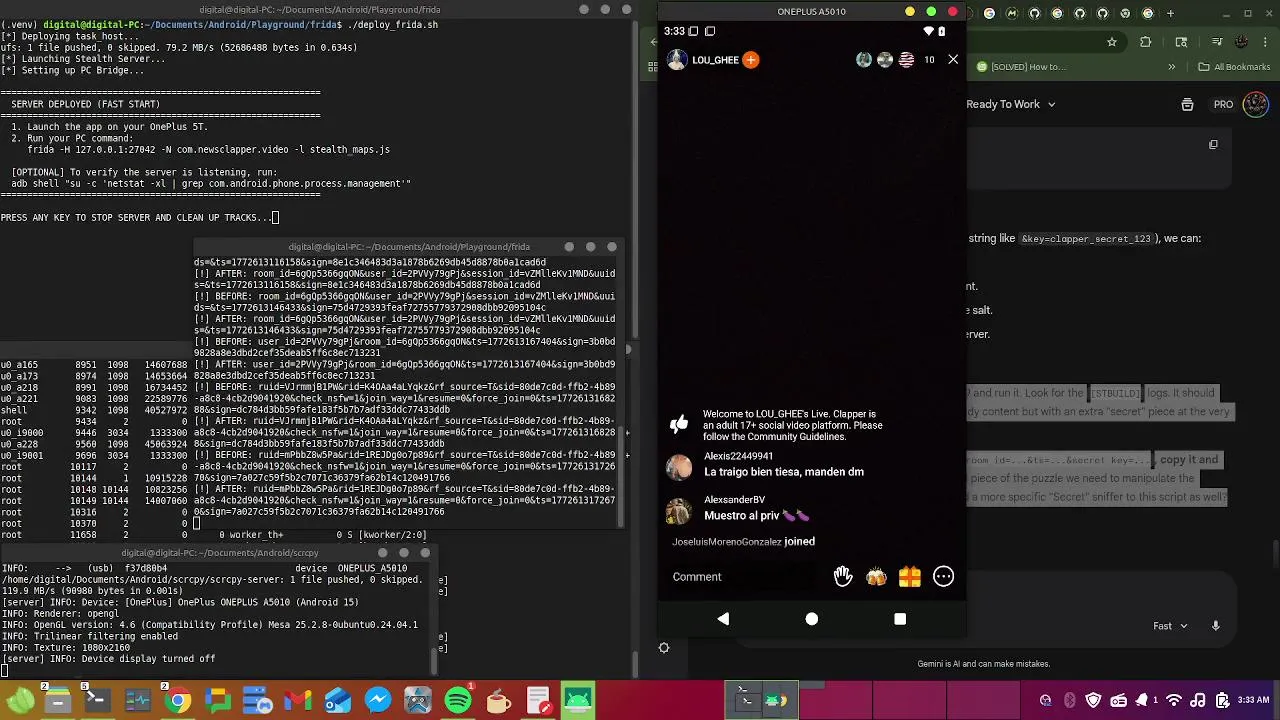
Task: Tap the Android recents square button
Action: 899,619
